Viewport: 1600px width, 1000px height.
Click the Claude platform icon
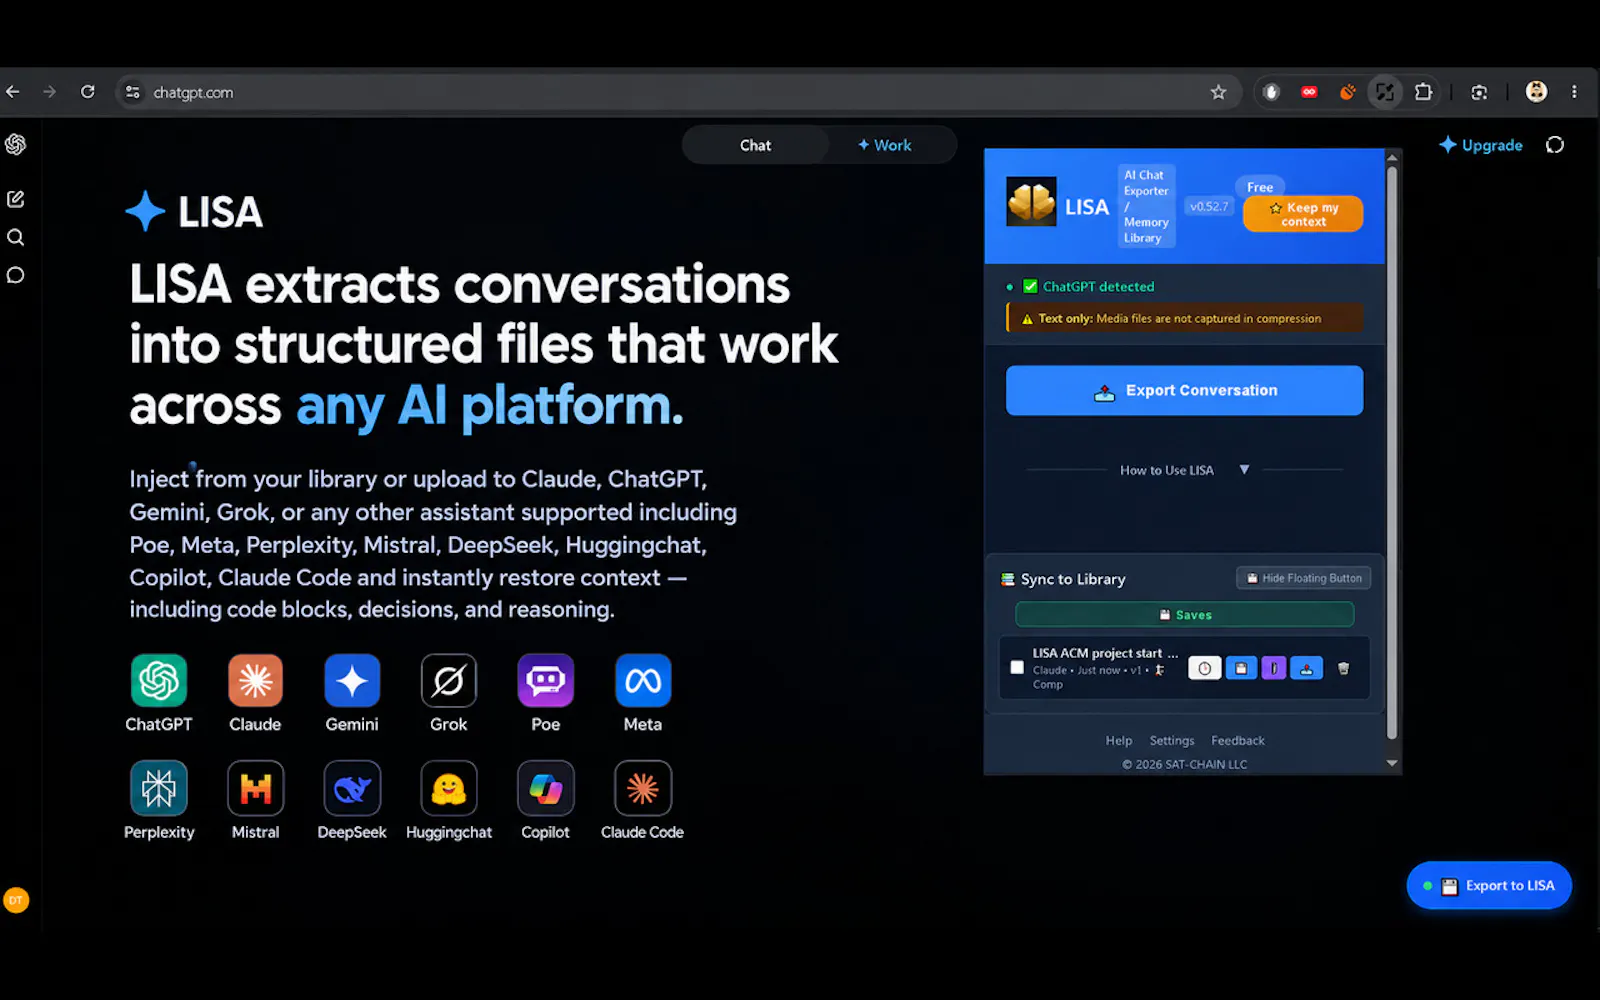pos(255,681)
